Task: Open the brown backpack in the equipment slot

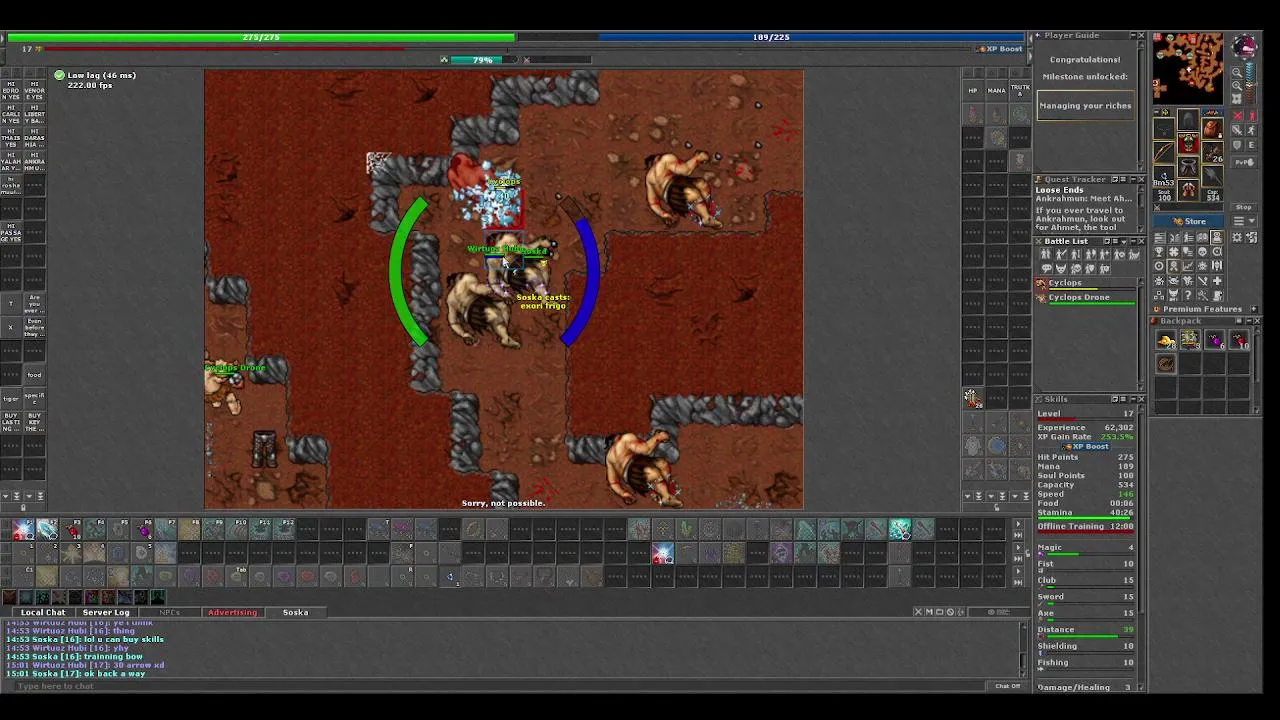Action: coord(1212,129)
